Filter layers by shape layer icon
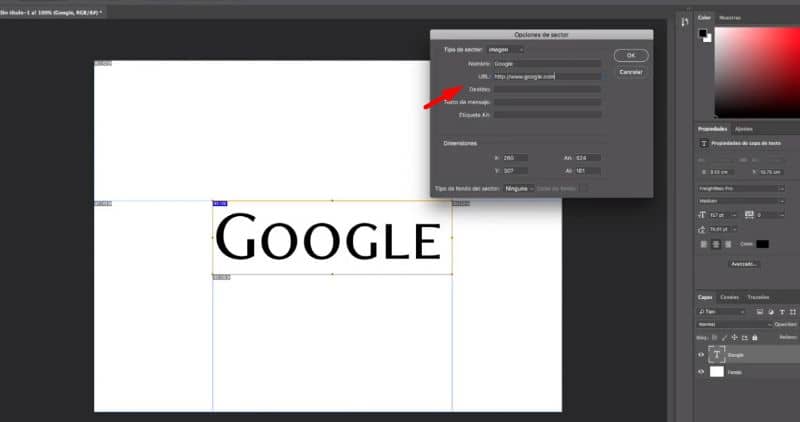The image size is (800, 422). 792,312
